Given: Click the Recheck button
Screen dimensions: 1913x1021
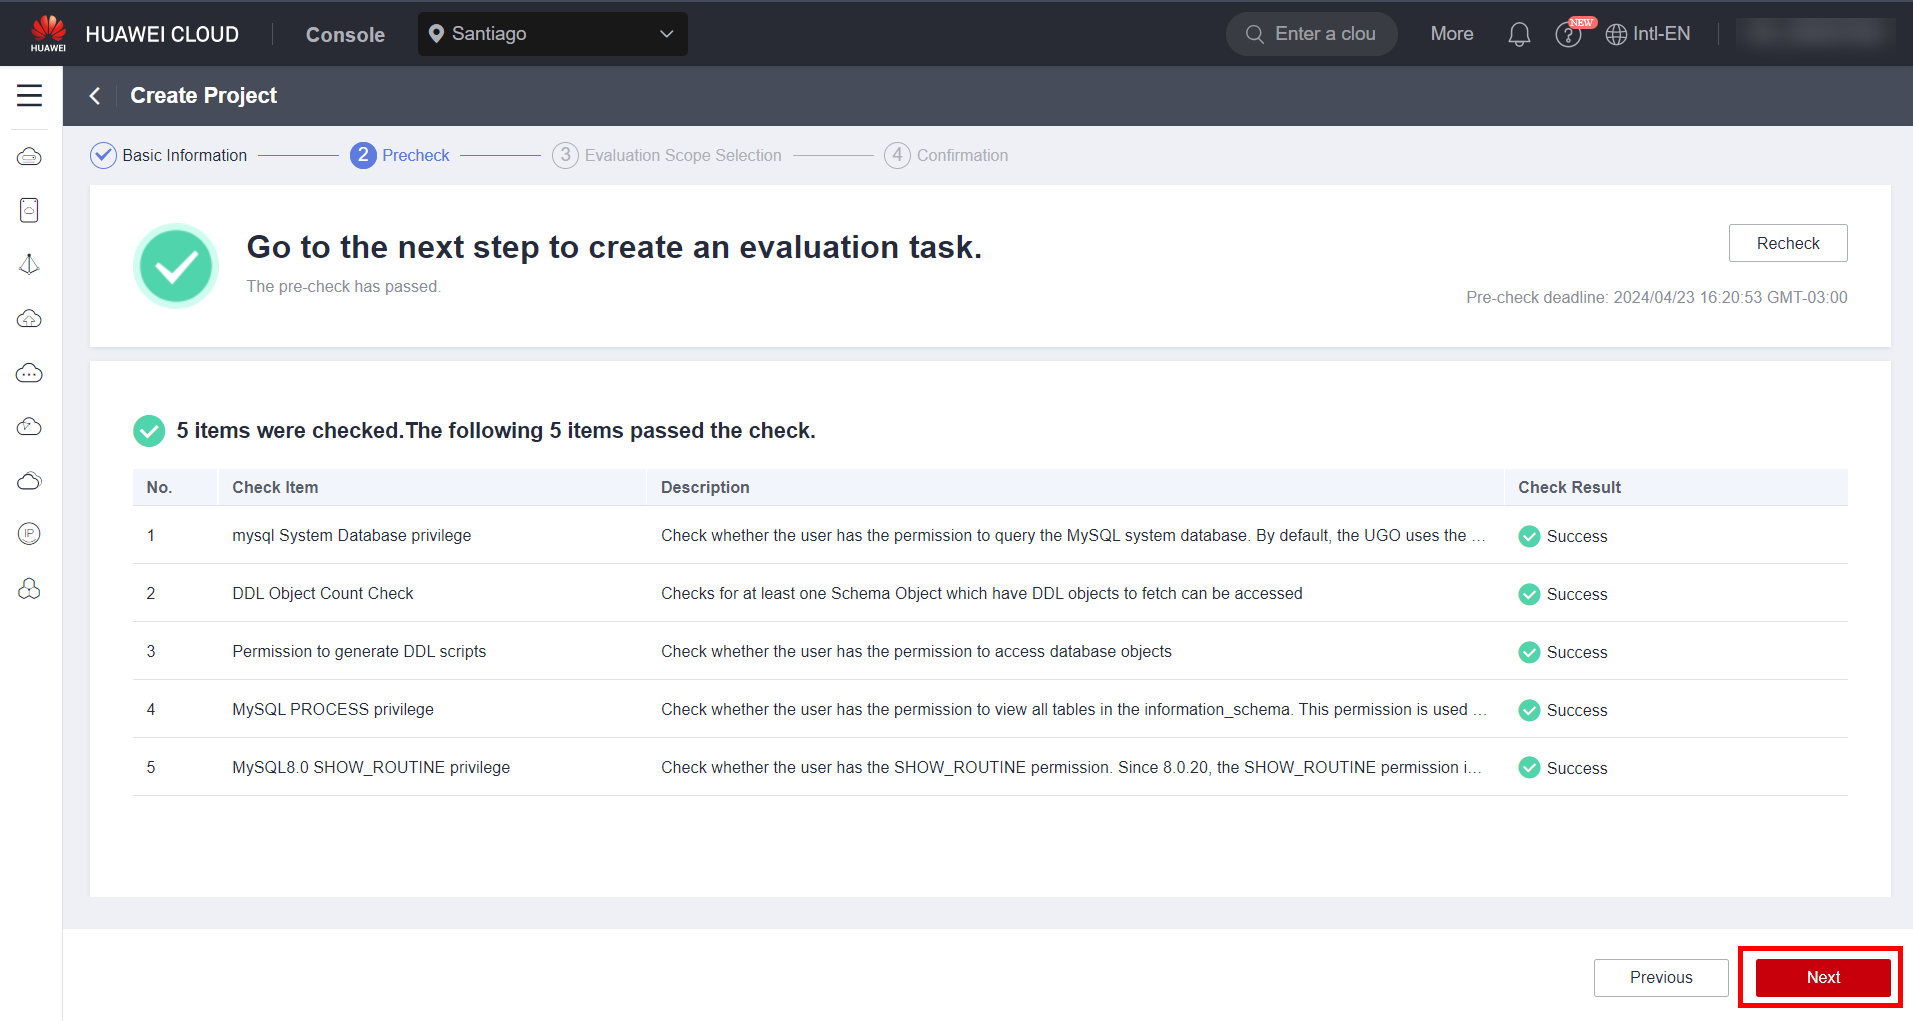Looking at the screenshot, I should tap(1787, 243).
